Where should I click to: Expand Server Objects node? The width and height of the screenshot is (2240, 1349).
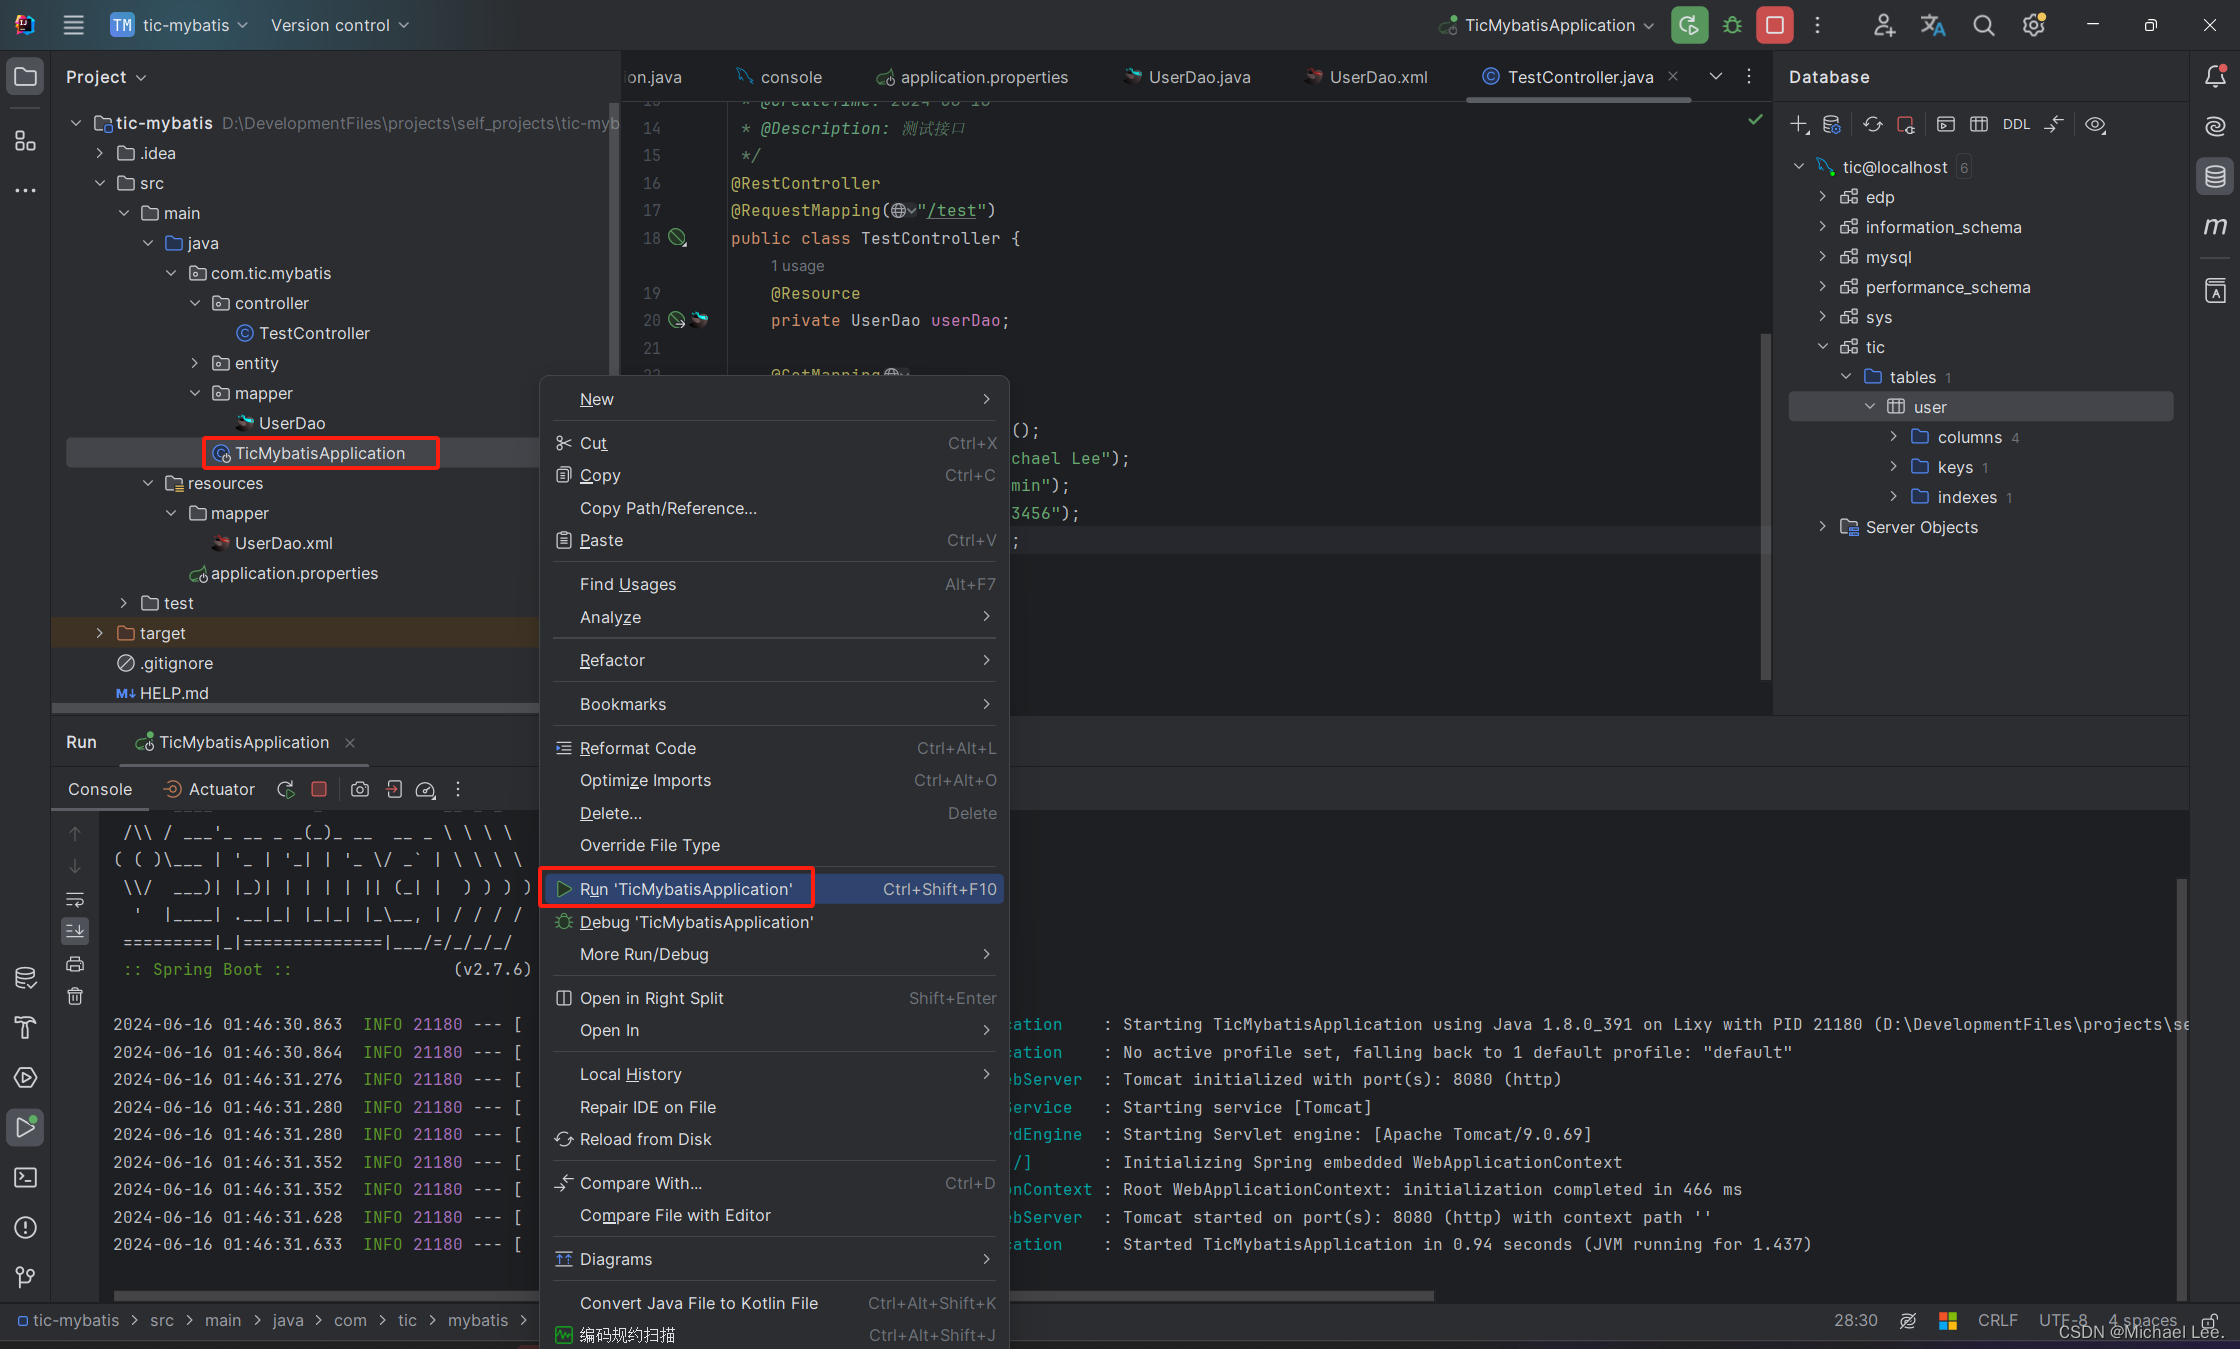coord(1822,527)
